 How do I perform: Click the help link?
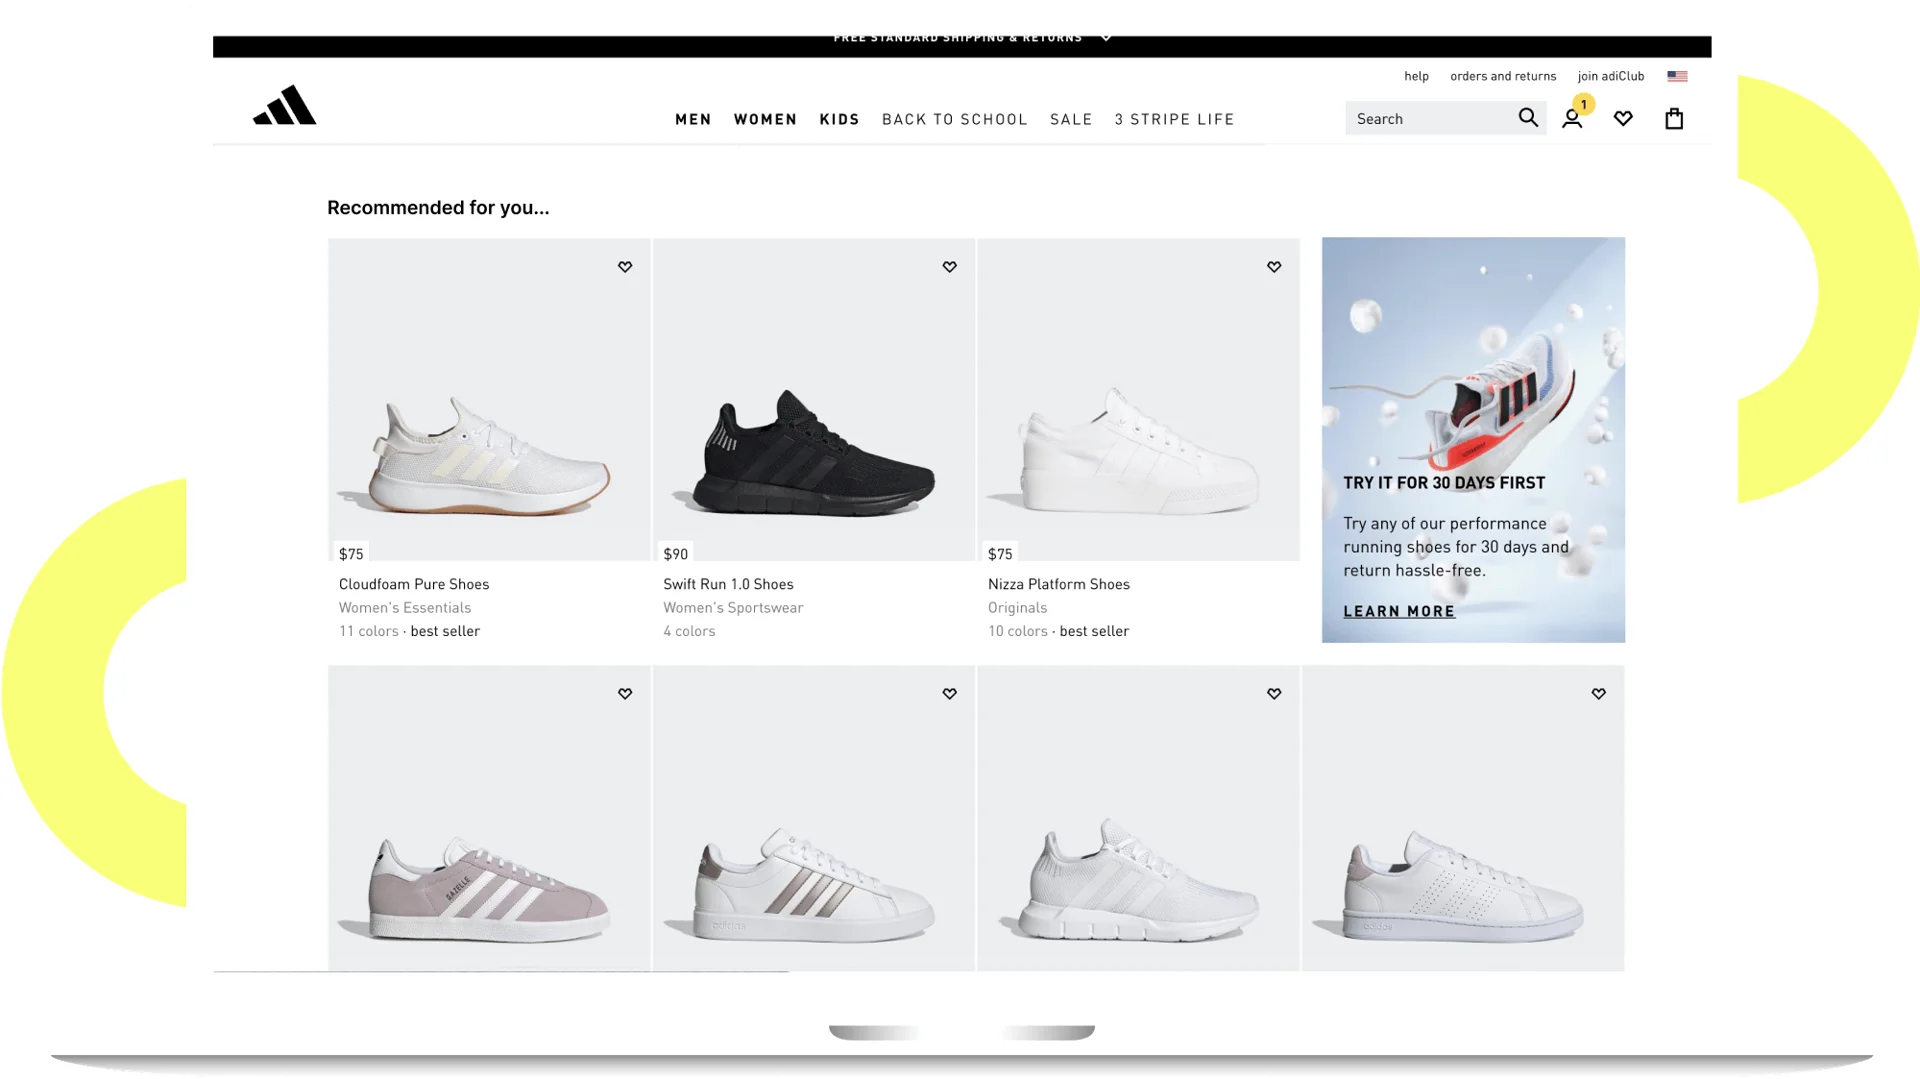pos(1416,76)
